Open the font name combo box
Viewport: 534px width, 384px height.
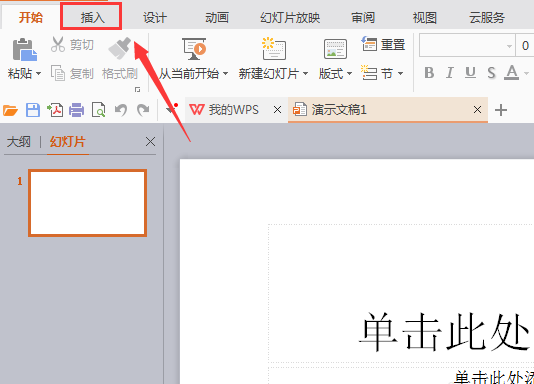pos(467,45)
